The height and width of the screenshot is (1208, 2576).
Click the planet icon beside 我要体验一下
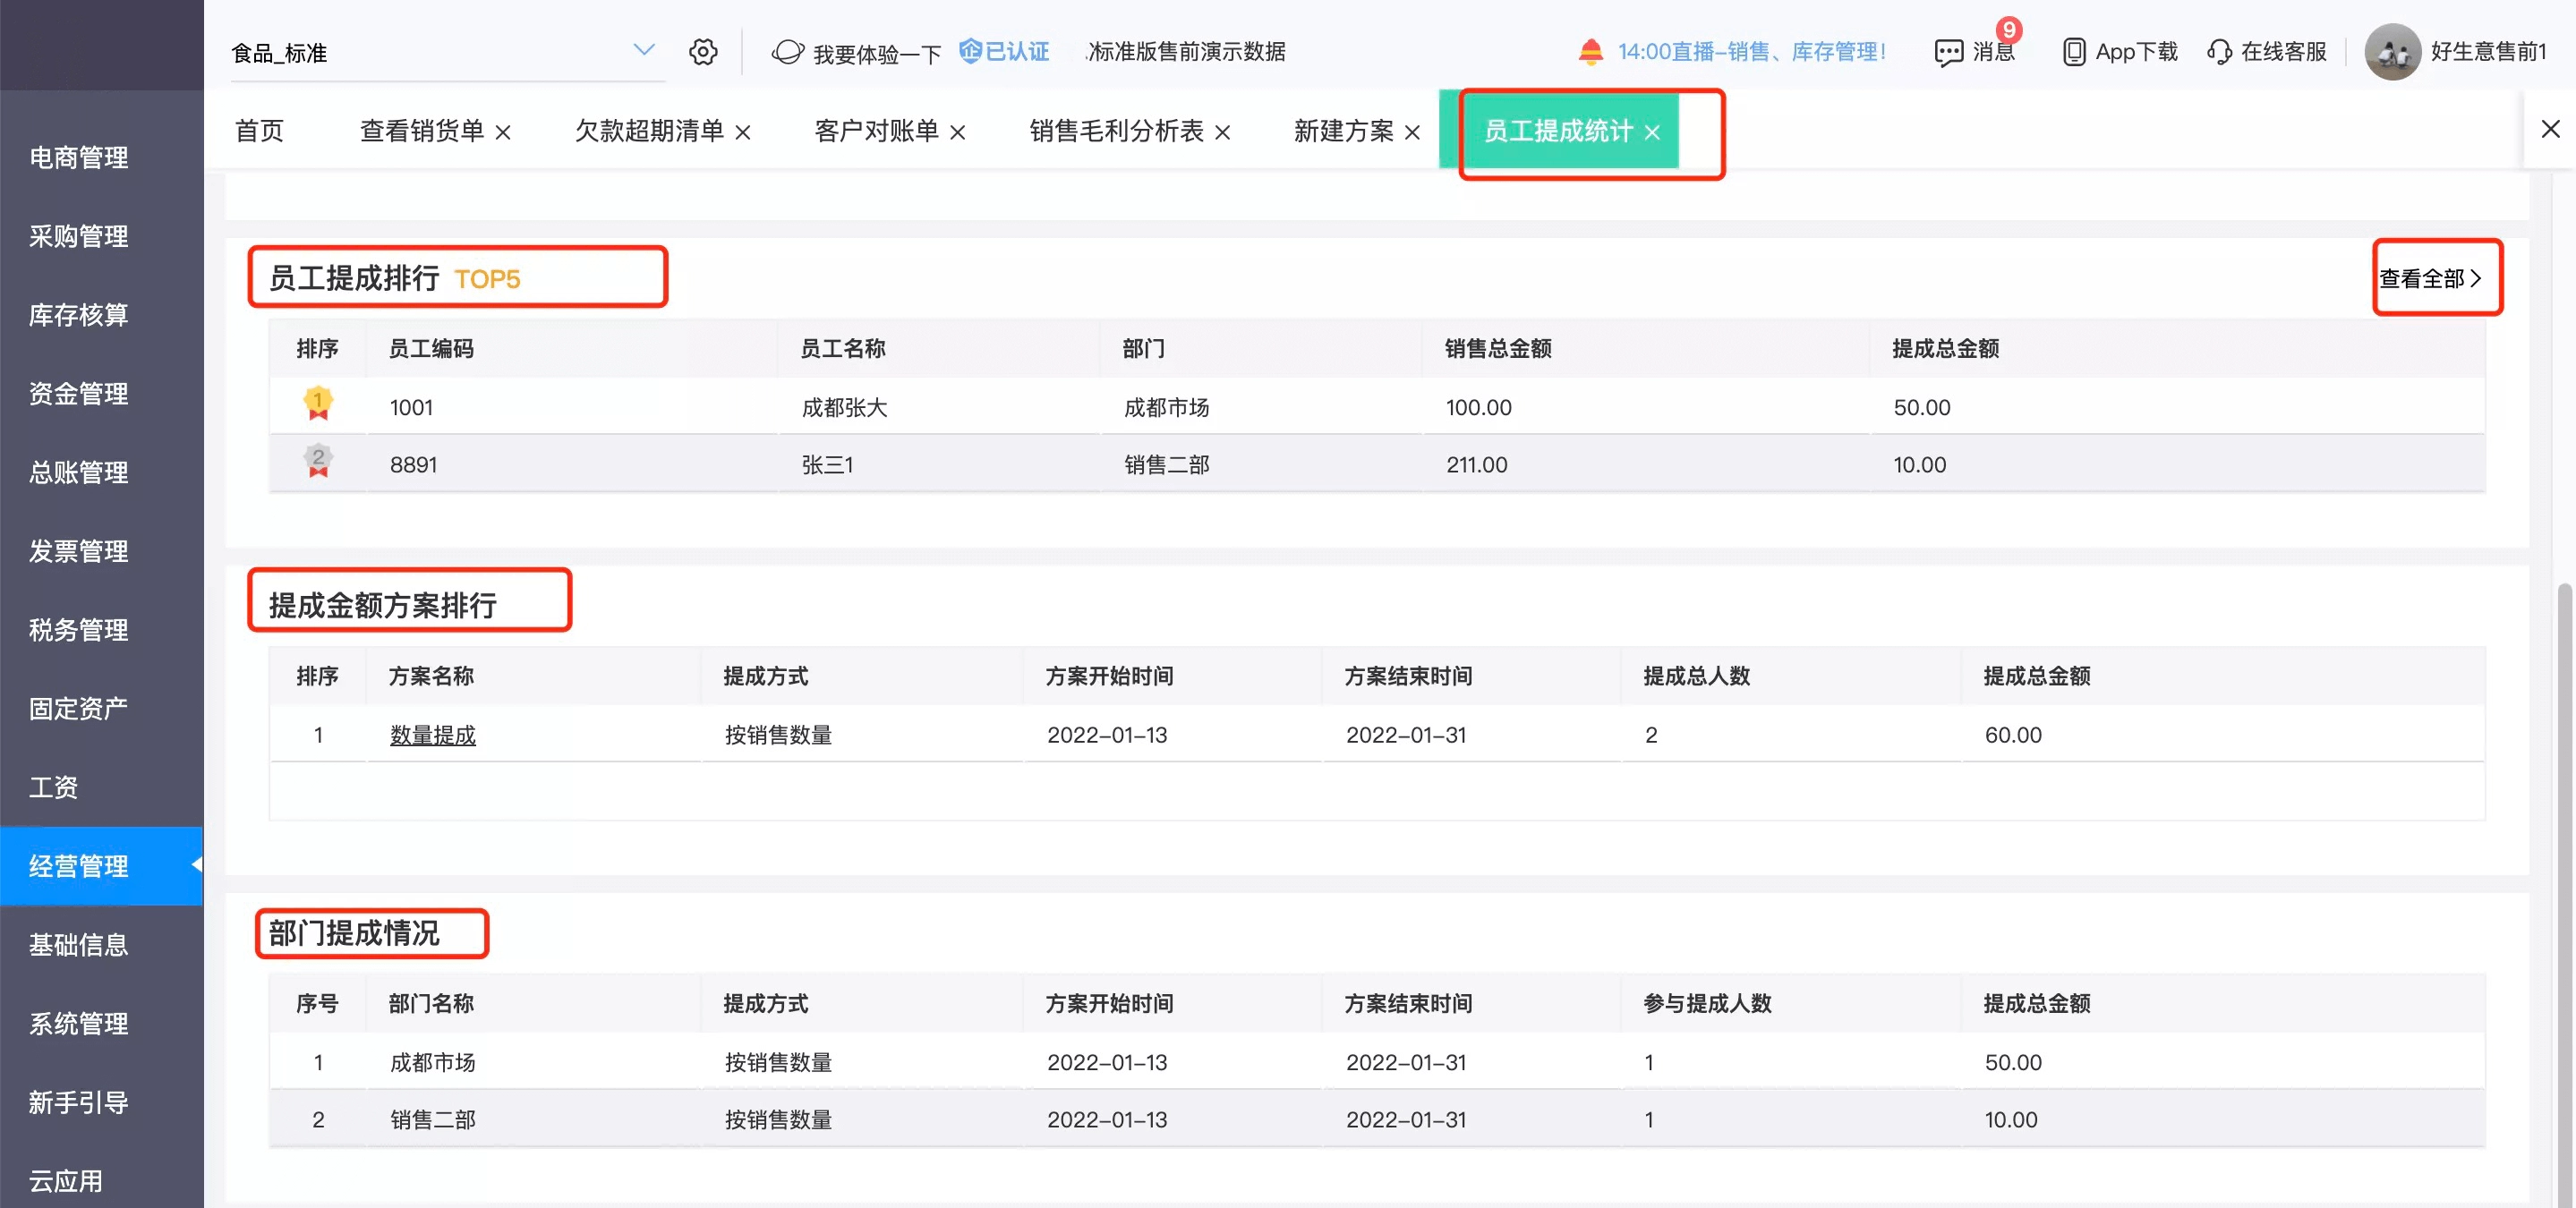[x=787, y=51]
